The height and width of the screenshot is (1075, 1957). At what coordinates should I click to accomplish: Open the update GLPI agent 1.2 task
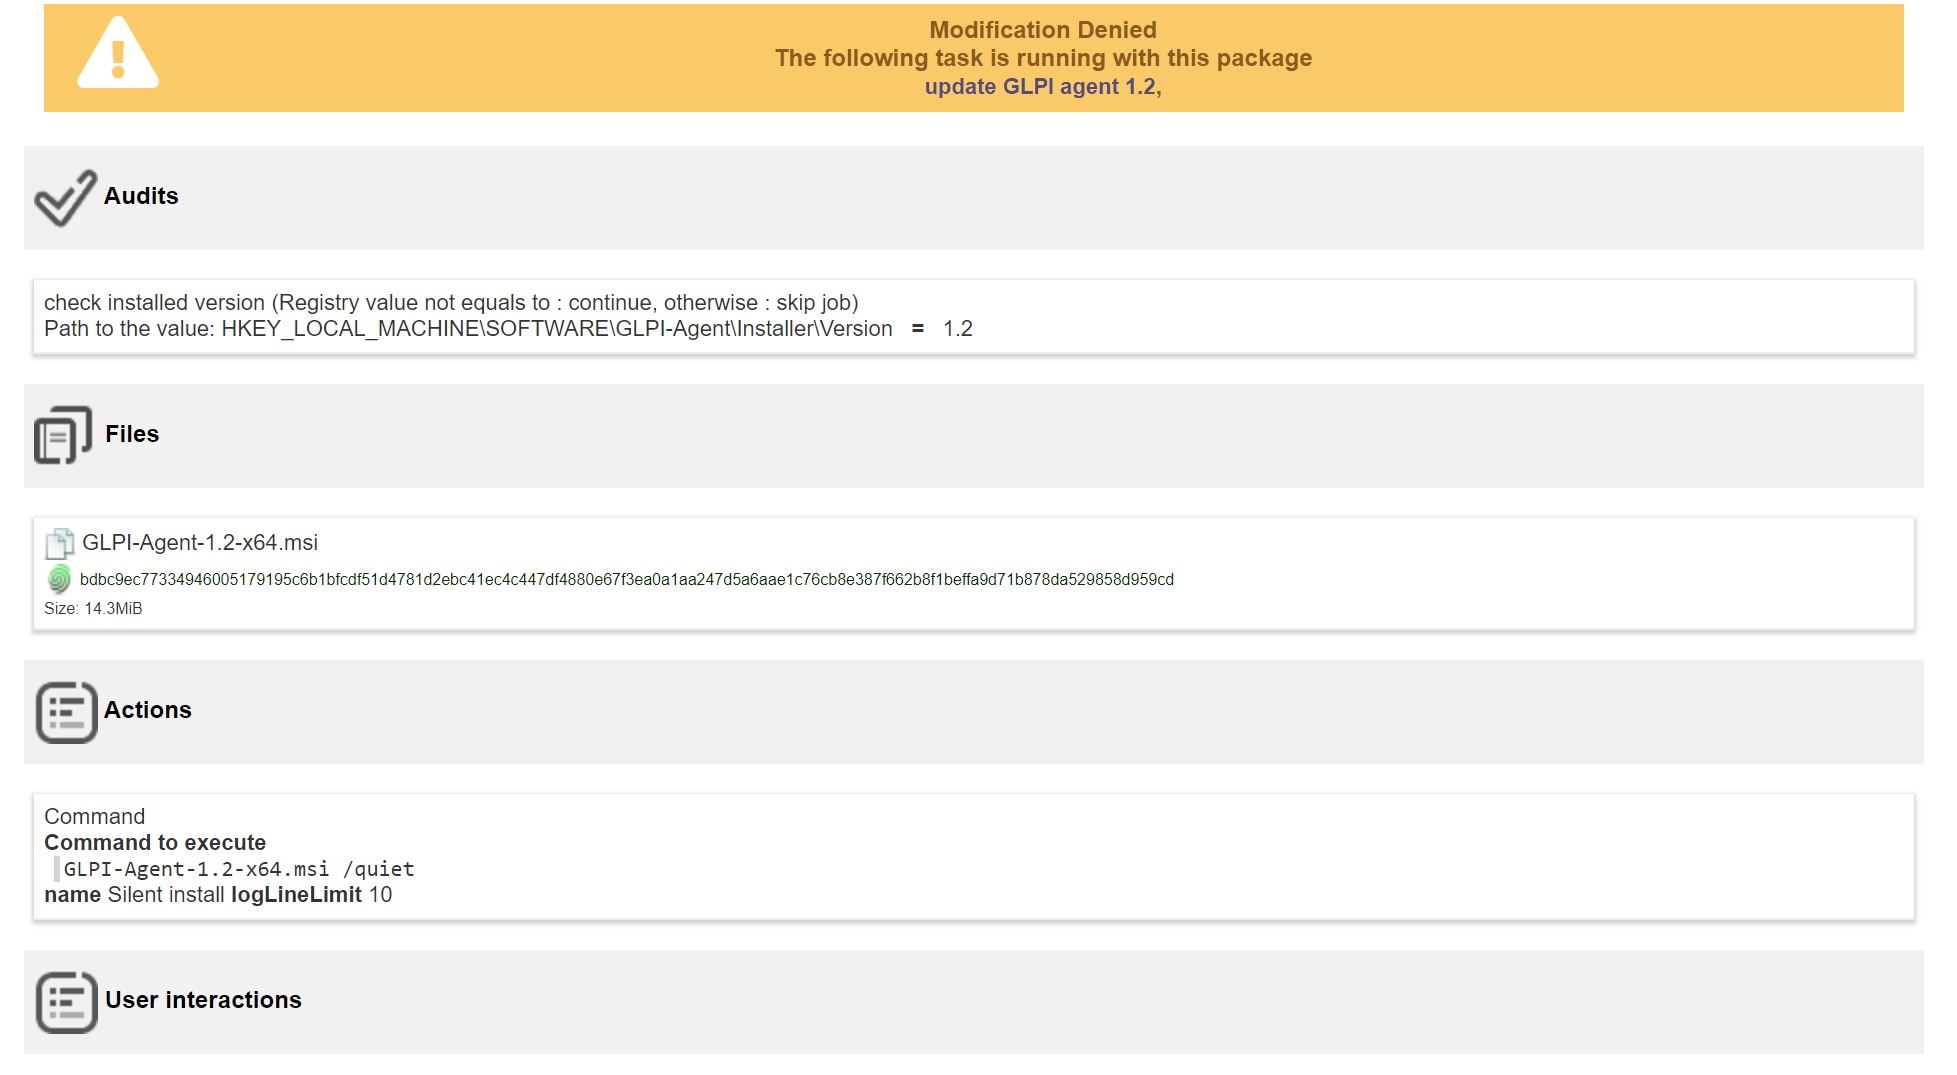coord(1043,86)
